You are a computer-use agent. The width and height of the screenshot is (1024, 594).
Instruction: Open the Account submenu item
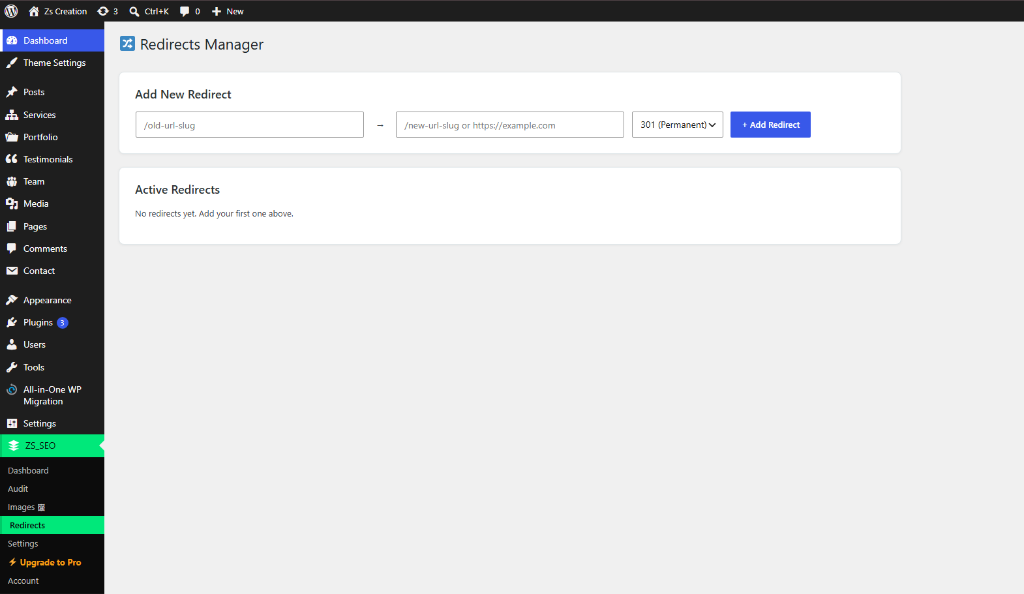coord(23,581)
